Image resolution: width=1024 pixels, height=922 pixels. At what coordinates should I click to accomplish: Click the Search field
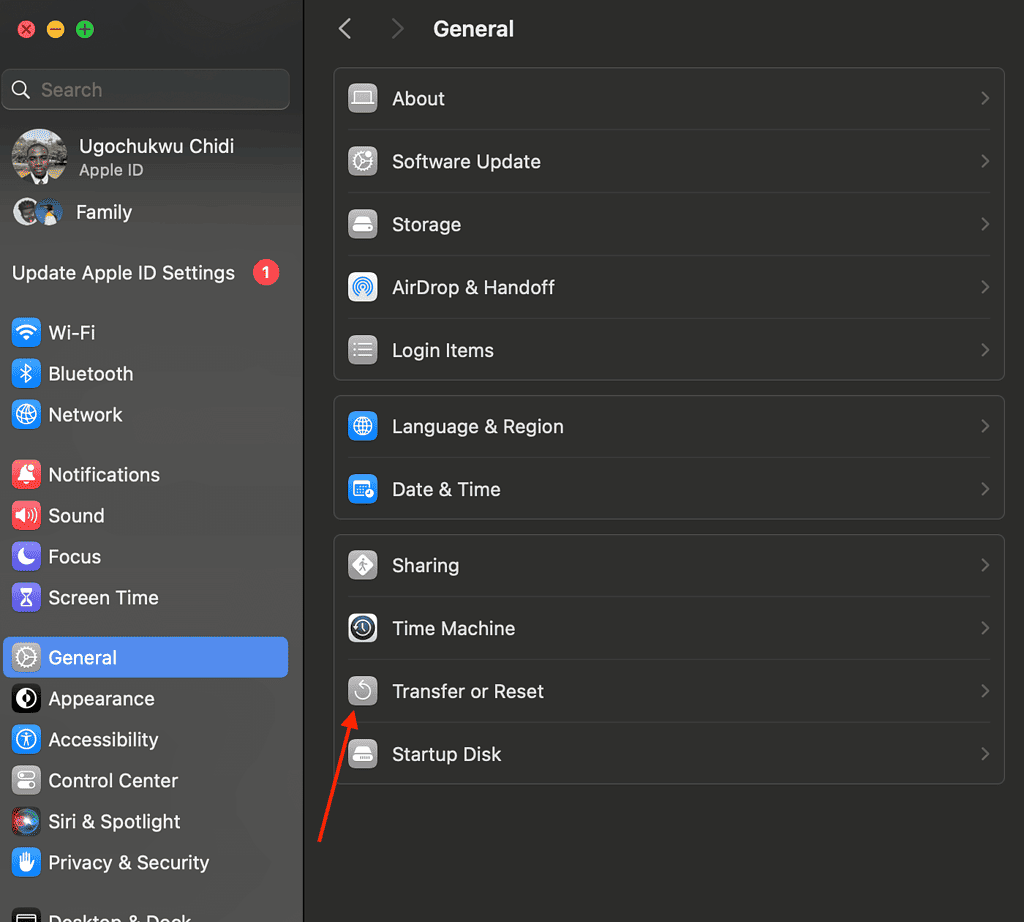(x=146, y=90)
